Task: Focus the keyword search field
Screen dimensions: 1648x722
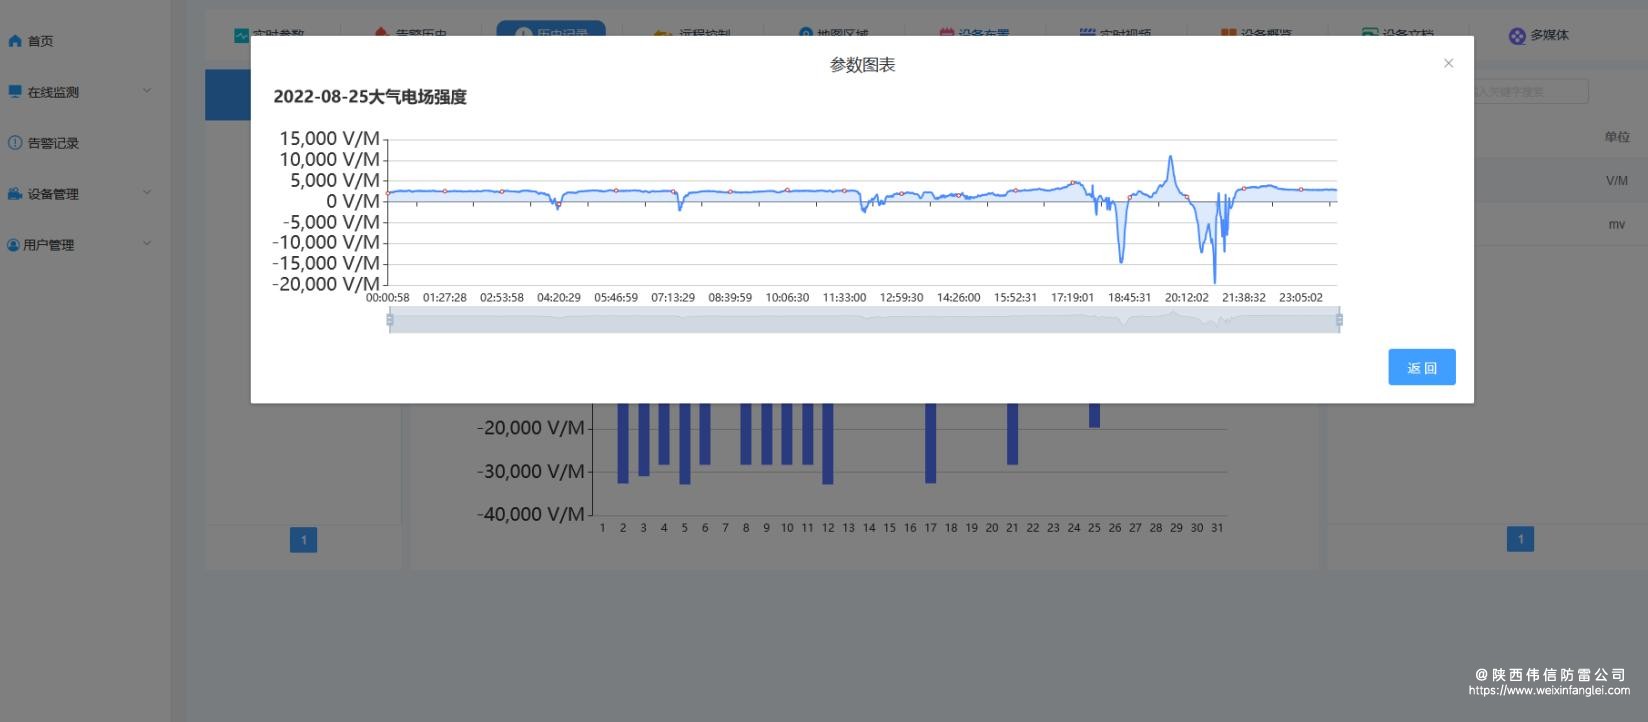Action: [x=1530, y=92]
